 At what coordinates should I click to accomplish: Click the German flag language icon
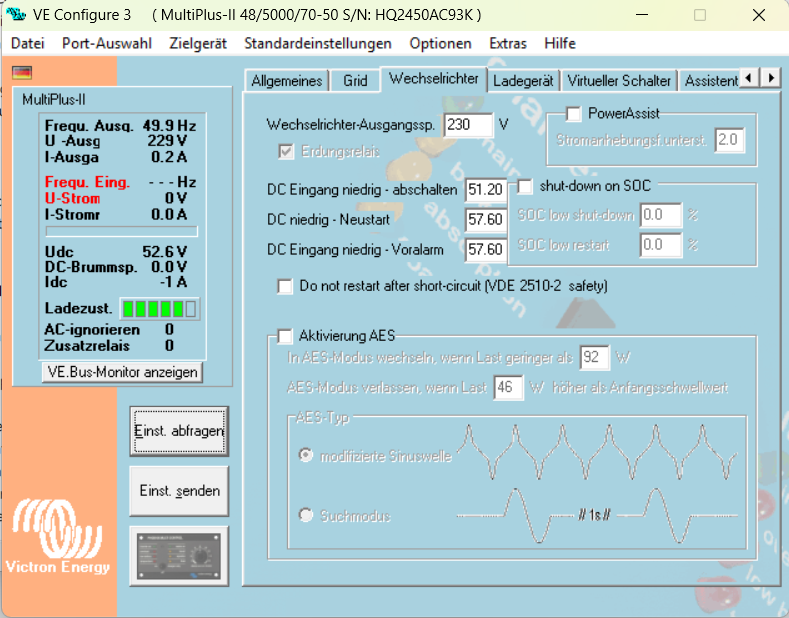21,72
